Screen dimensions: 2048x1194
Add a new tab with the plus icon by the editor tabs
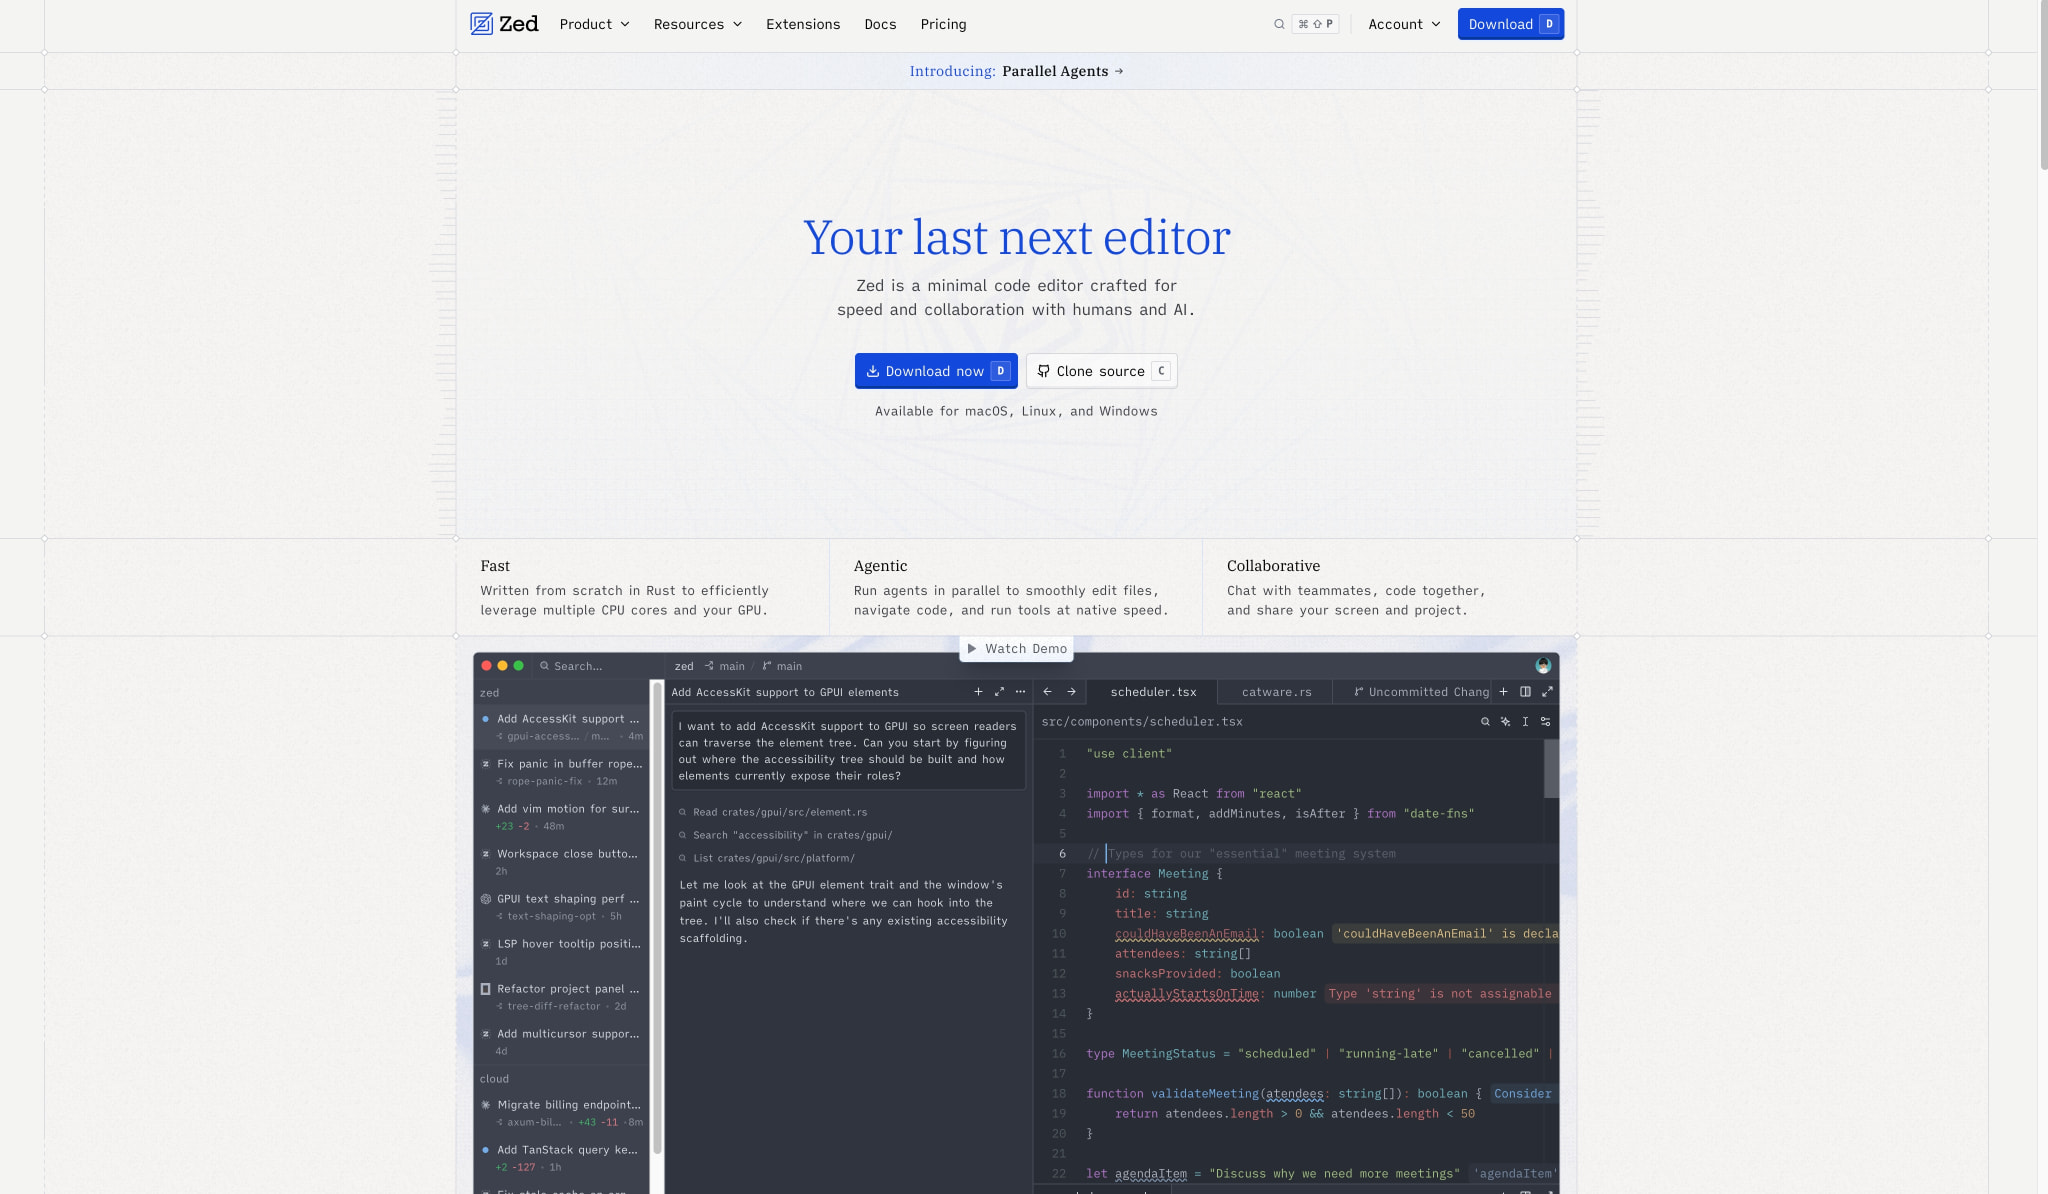[1503, 692]
